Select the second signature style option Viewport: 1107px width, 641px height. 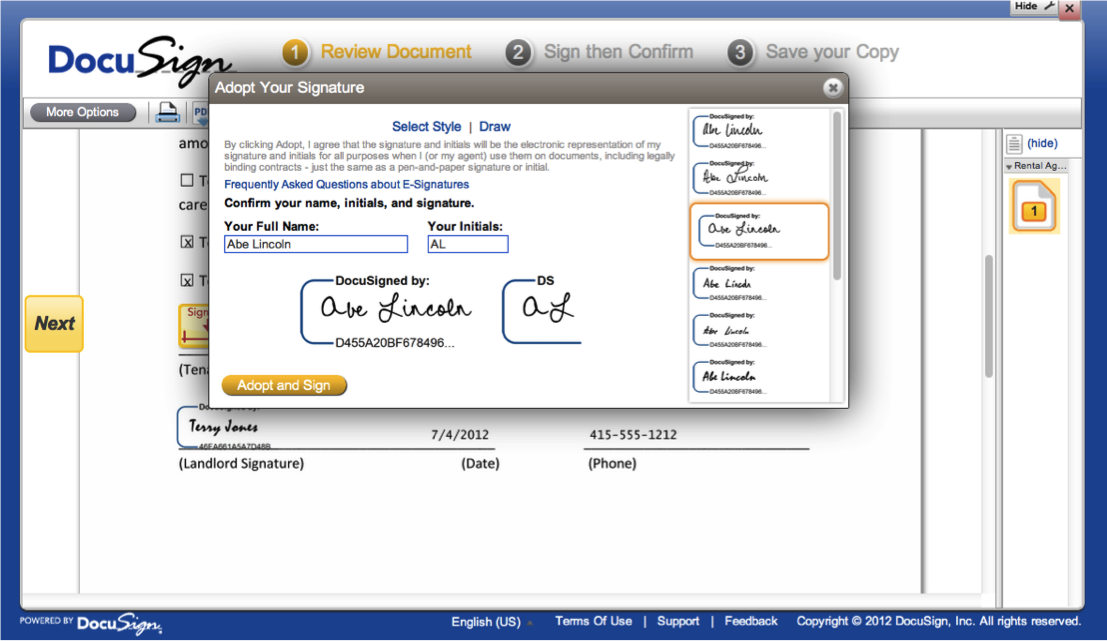[x=731, y=178]
